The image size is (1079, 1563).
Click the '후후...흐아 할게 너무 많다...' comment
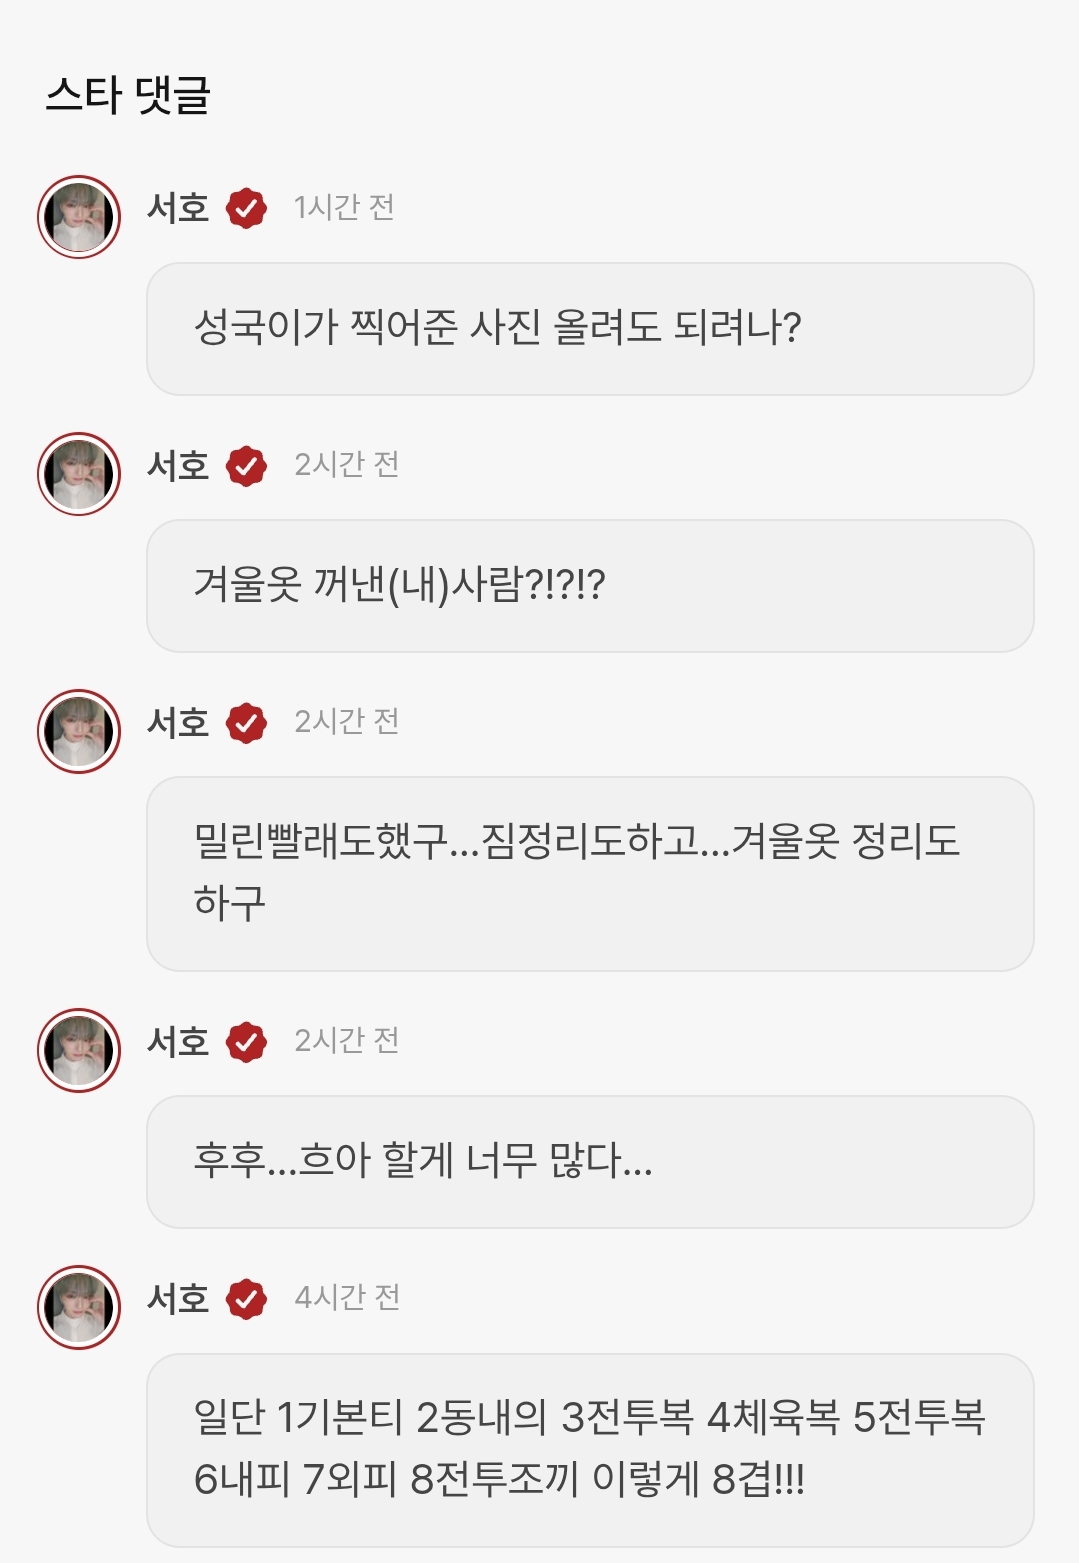[590, 1162]
